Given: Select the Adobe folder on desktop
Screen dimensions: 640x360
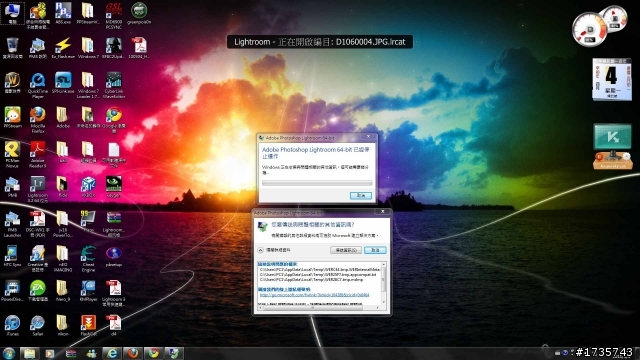Looking at the screenshot, I should pyautogui.click(x=62, y=118).
